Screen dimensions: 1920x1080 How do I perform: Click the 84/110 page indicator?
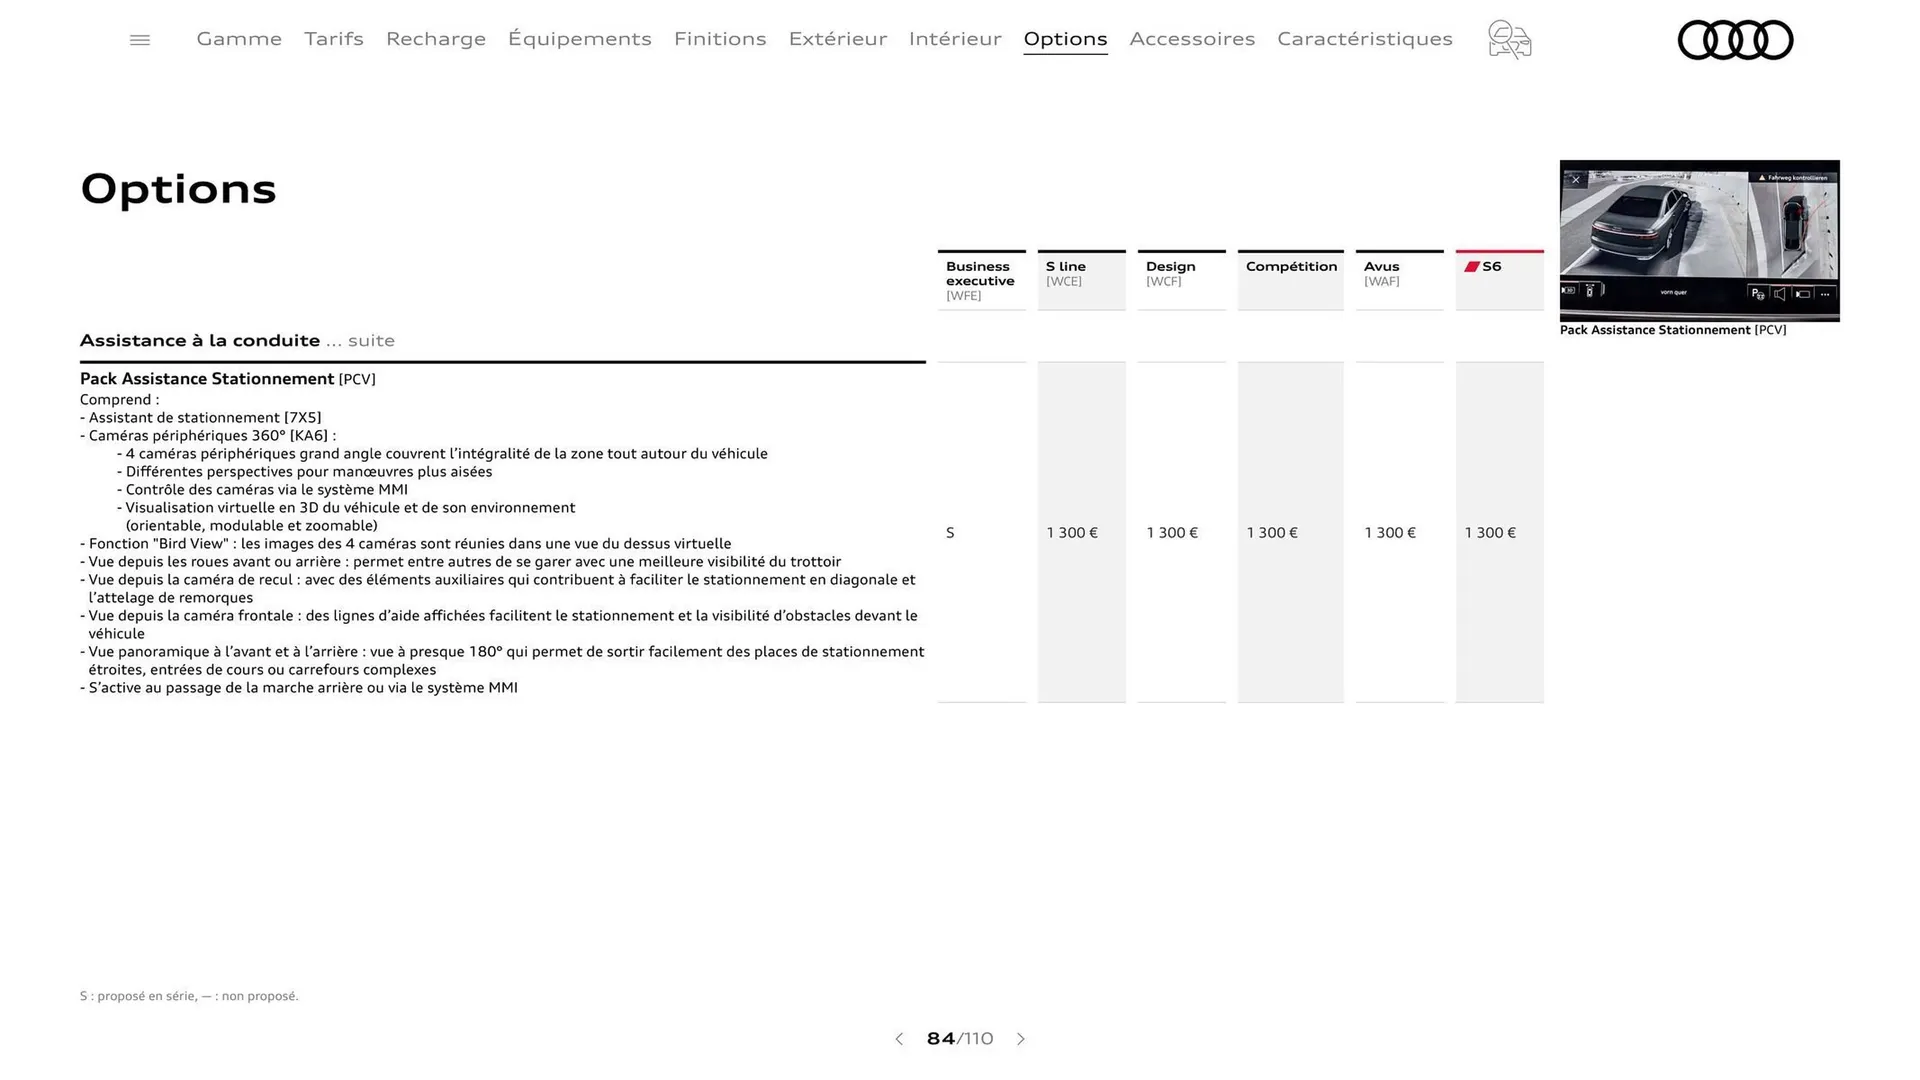tap(959, 1039)
